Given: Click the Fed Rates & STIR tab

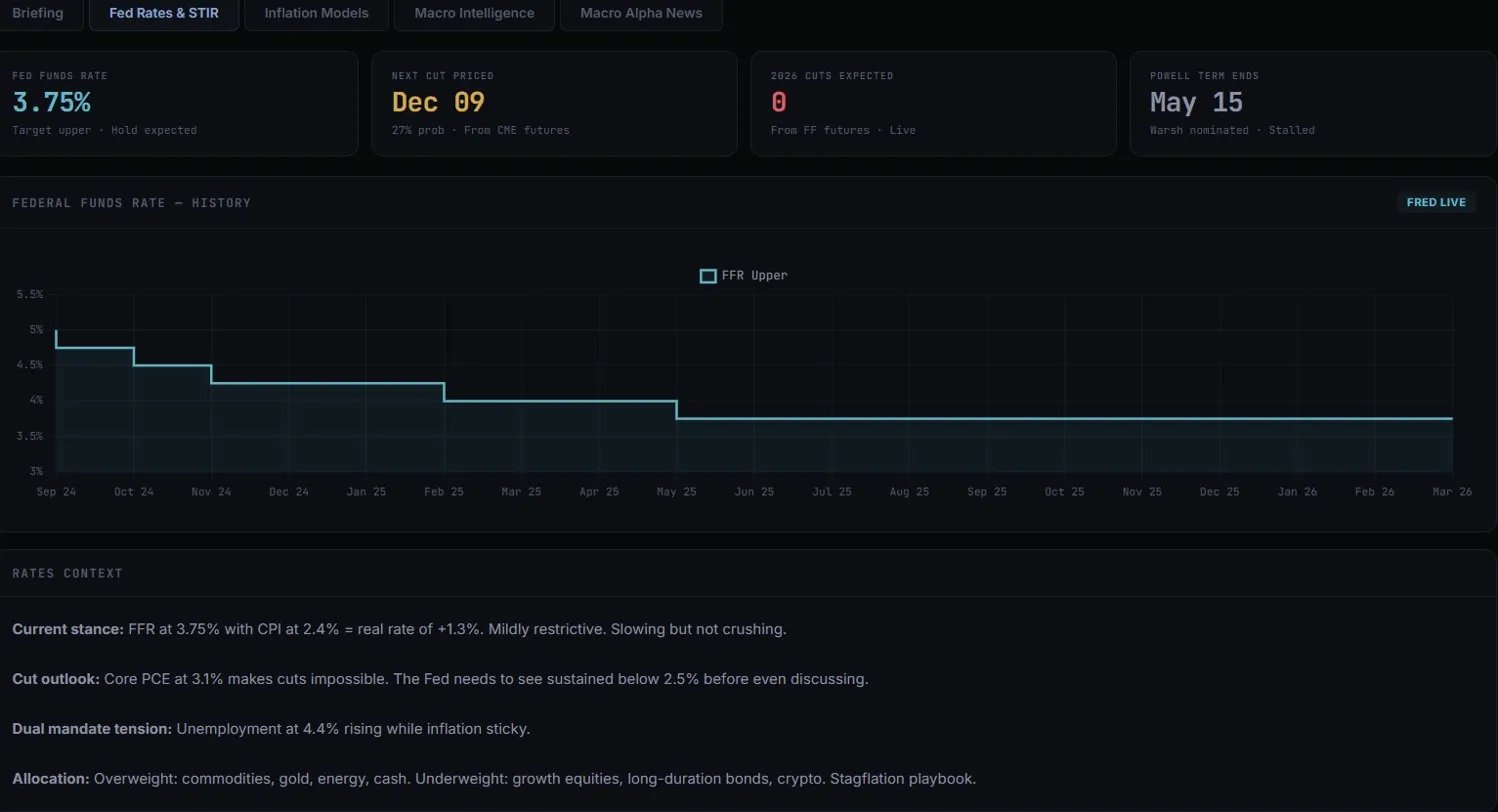Looking at the screenshot, I should [x=164, y=14].
